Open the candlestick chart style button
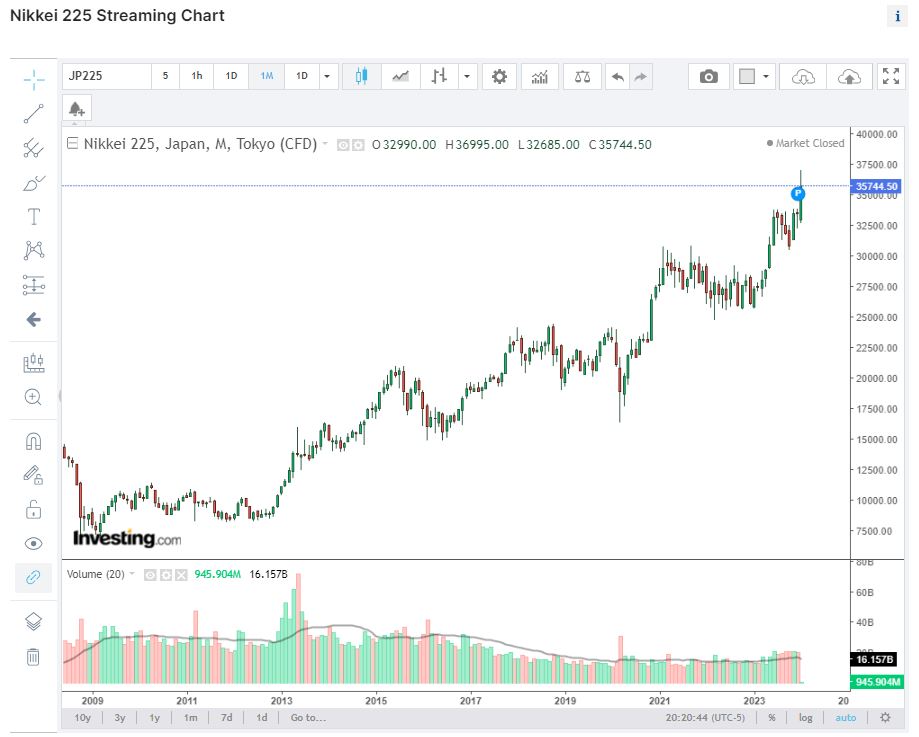919x737 pixels. pyautogui.click(x=362, y=76)
